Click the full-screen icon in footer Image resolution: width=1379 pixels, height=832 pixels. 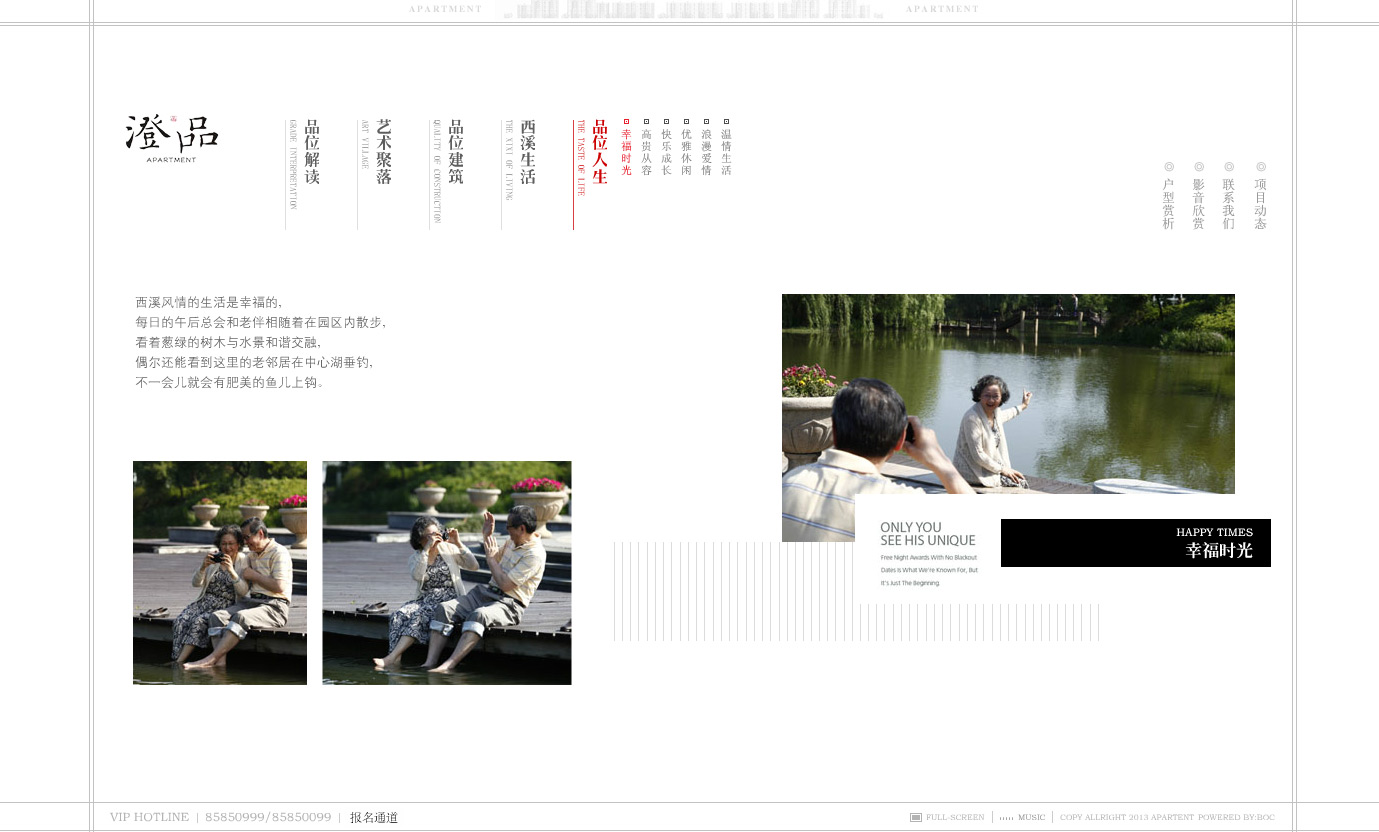coord(915,817)
